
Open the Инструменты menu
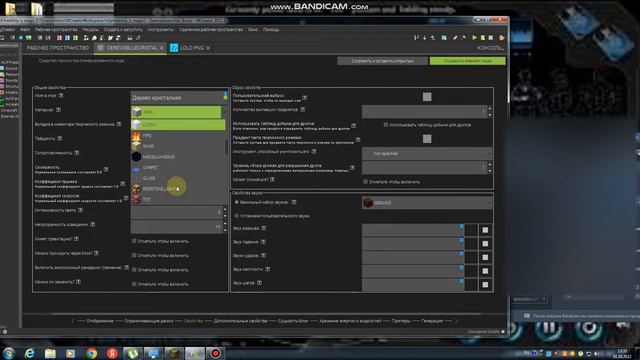pyautogui.click(x=160, y=29)
